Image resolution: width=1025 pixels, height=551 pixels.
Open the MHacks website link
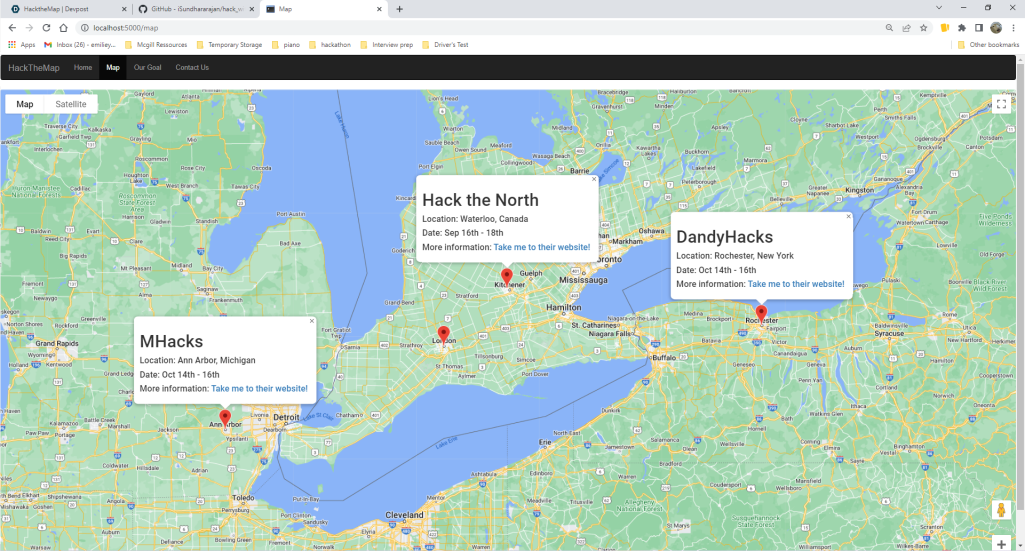click(x=260, y=388)
